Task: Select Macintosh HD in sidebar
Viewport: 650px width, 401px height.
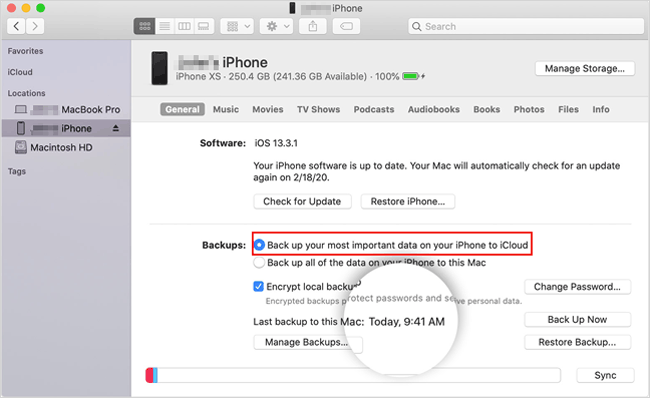Action: (x=66, y=147)
